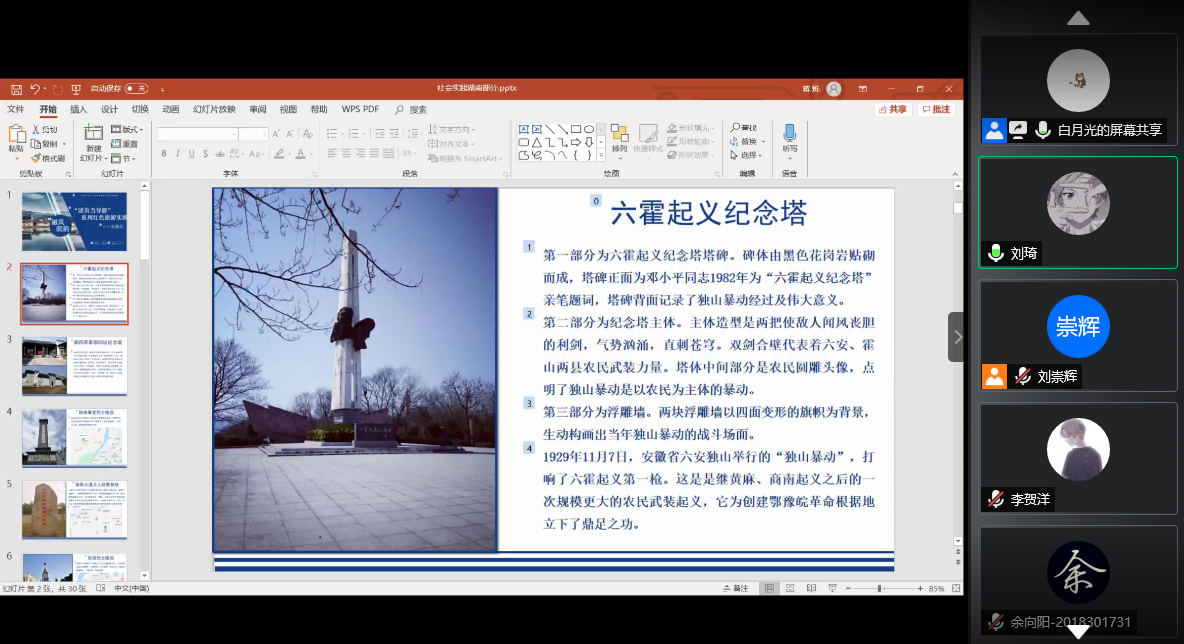Open the Insert (插入) ribbon tab
Image resolution: width=1184 pixels, height=644 pixels.
(78, 109)
